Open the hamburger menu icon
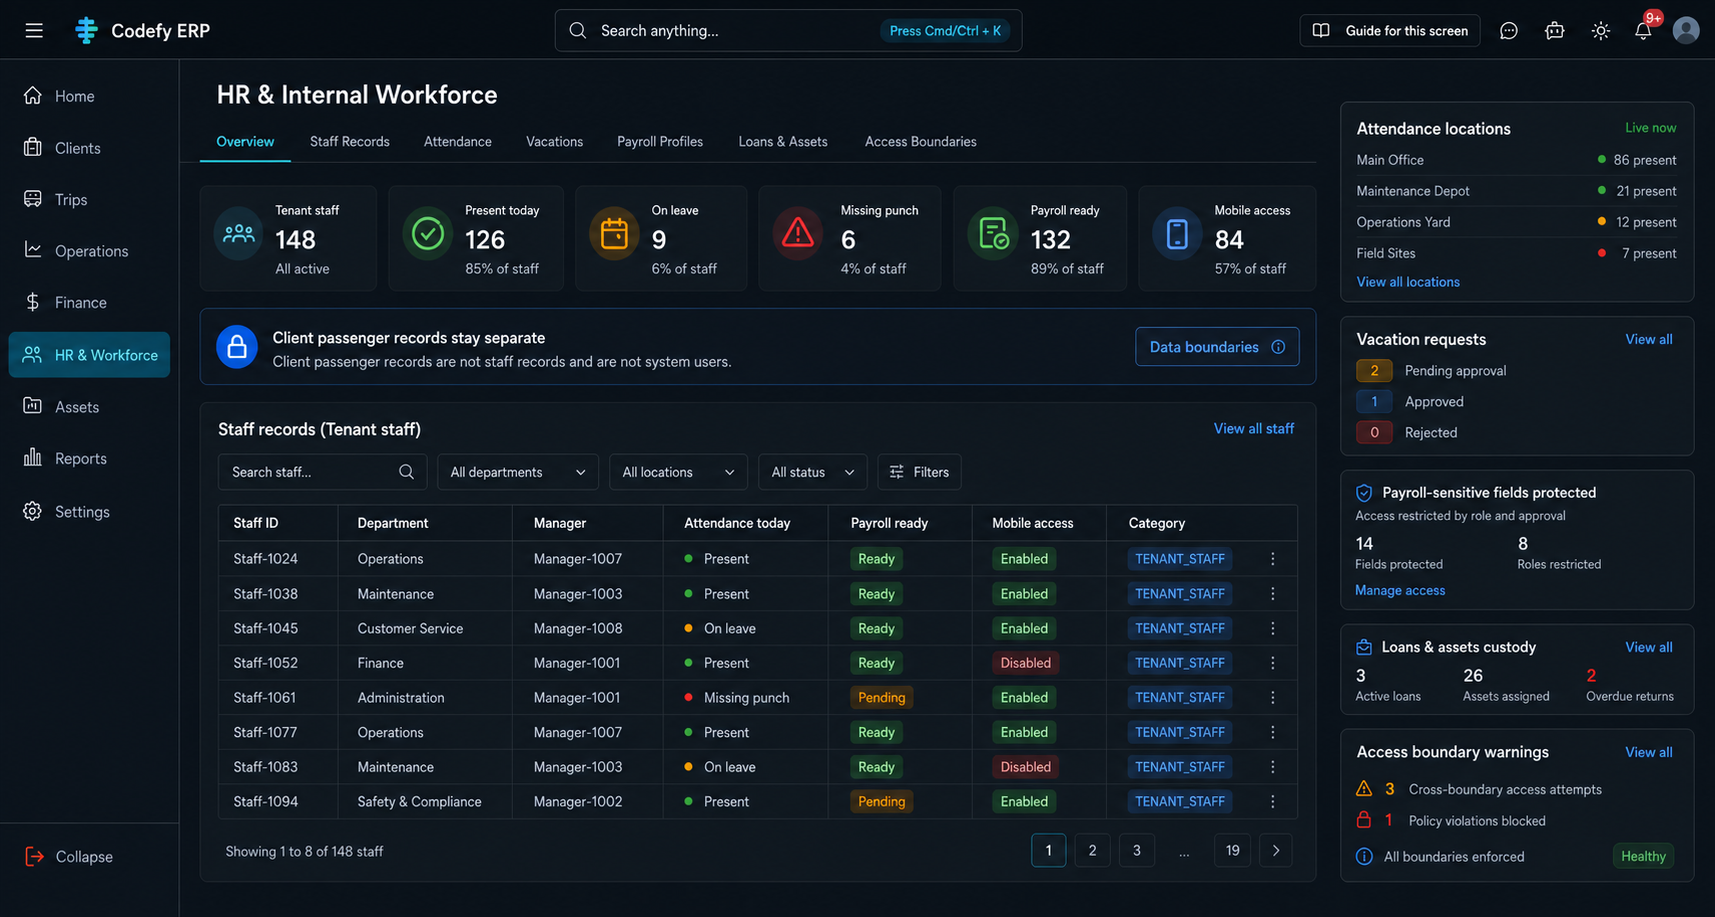1715x917 pixels. tap(34, 31)
